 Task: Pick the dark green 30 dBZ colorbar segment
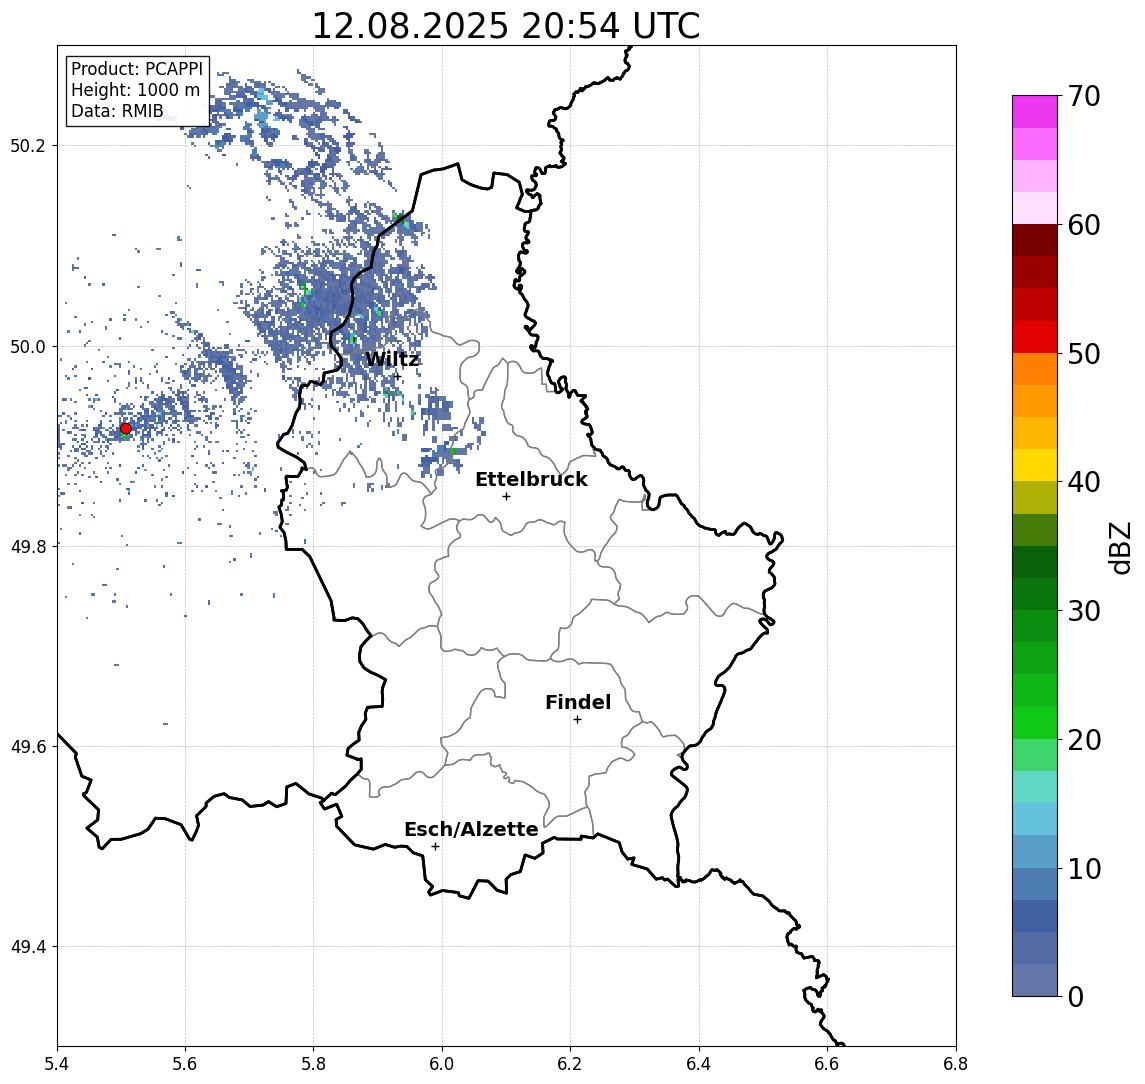coord(1035,594)
